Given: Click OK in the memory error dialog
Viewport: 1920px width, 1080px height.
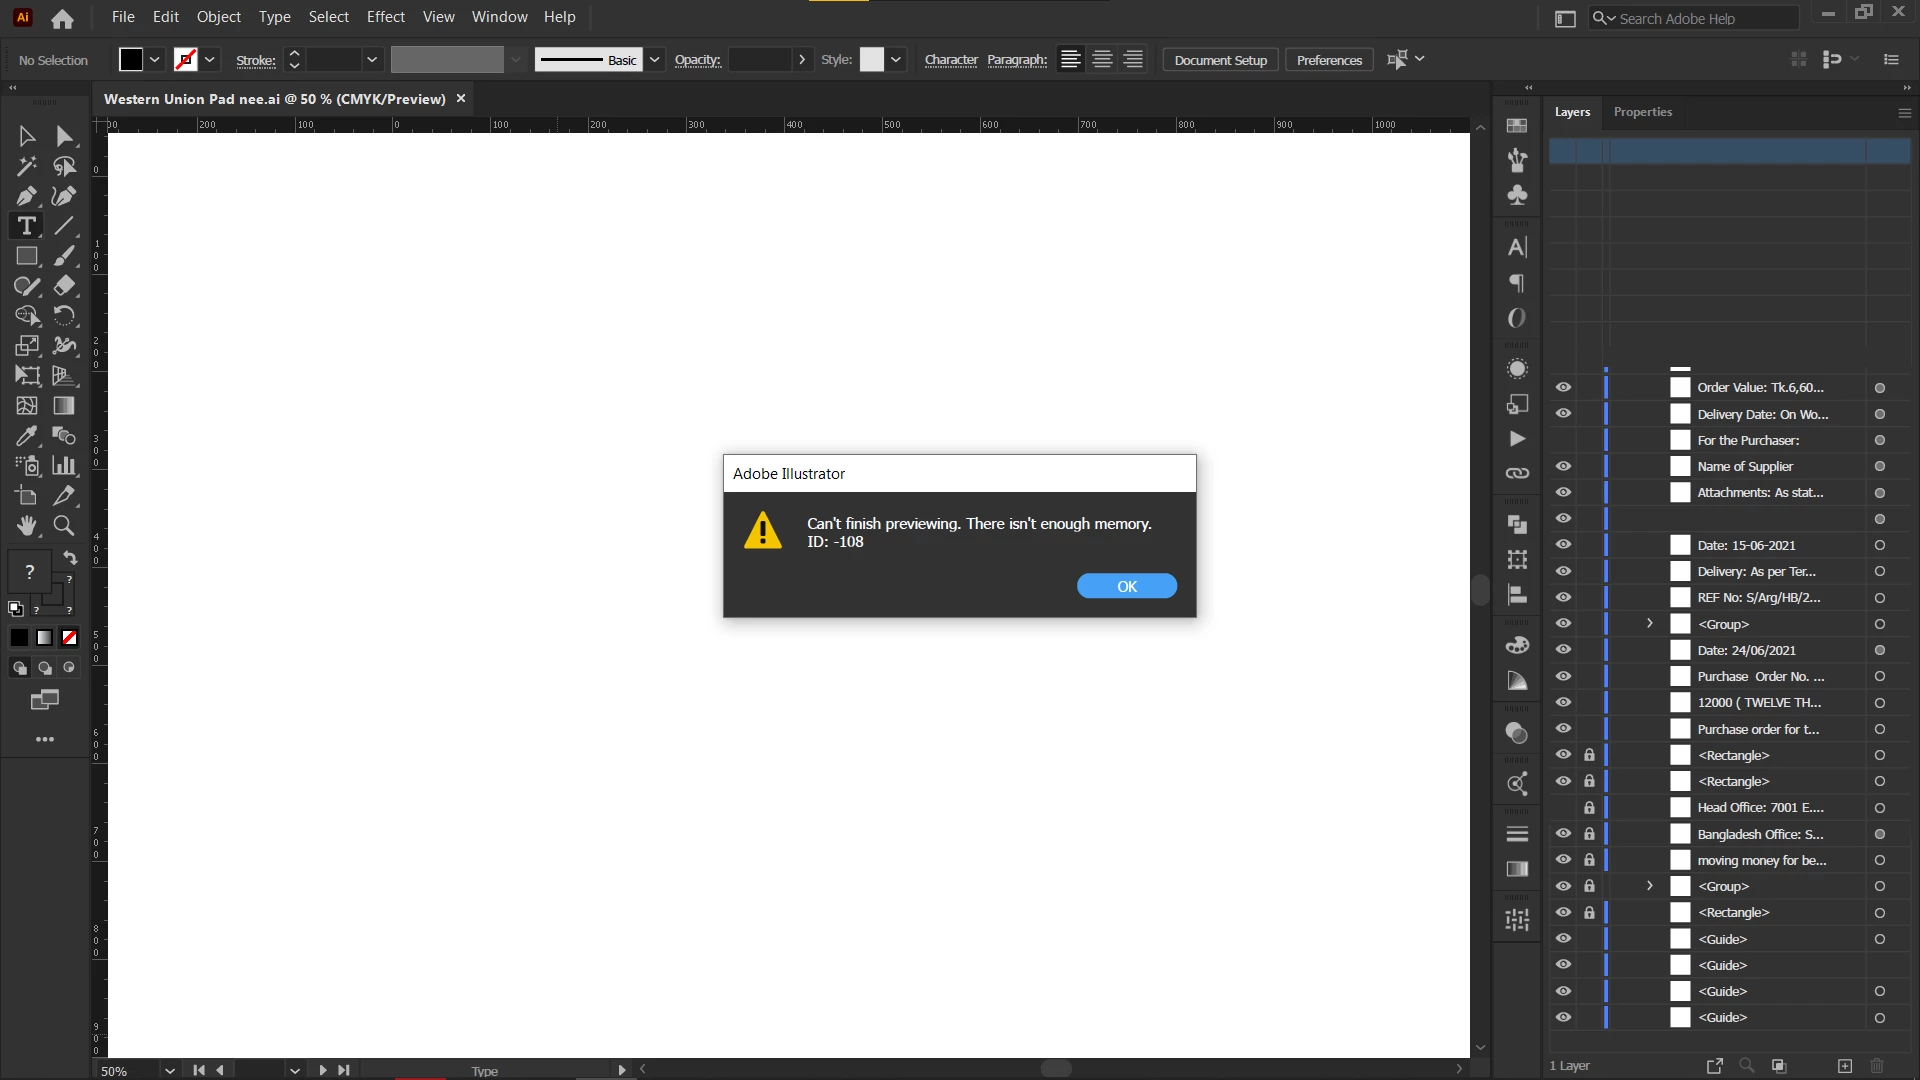Looking at the screenshot, I should [1126, 586].
